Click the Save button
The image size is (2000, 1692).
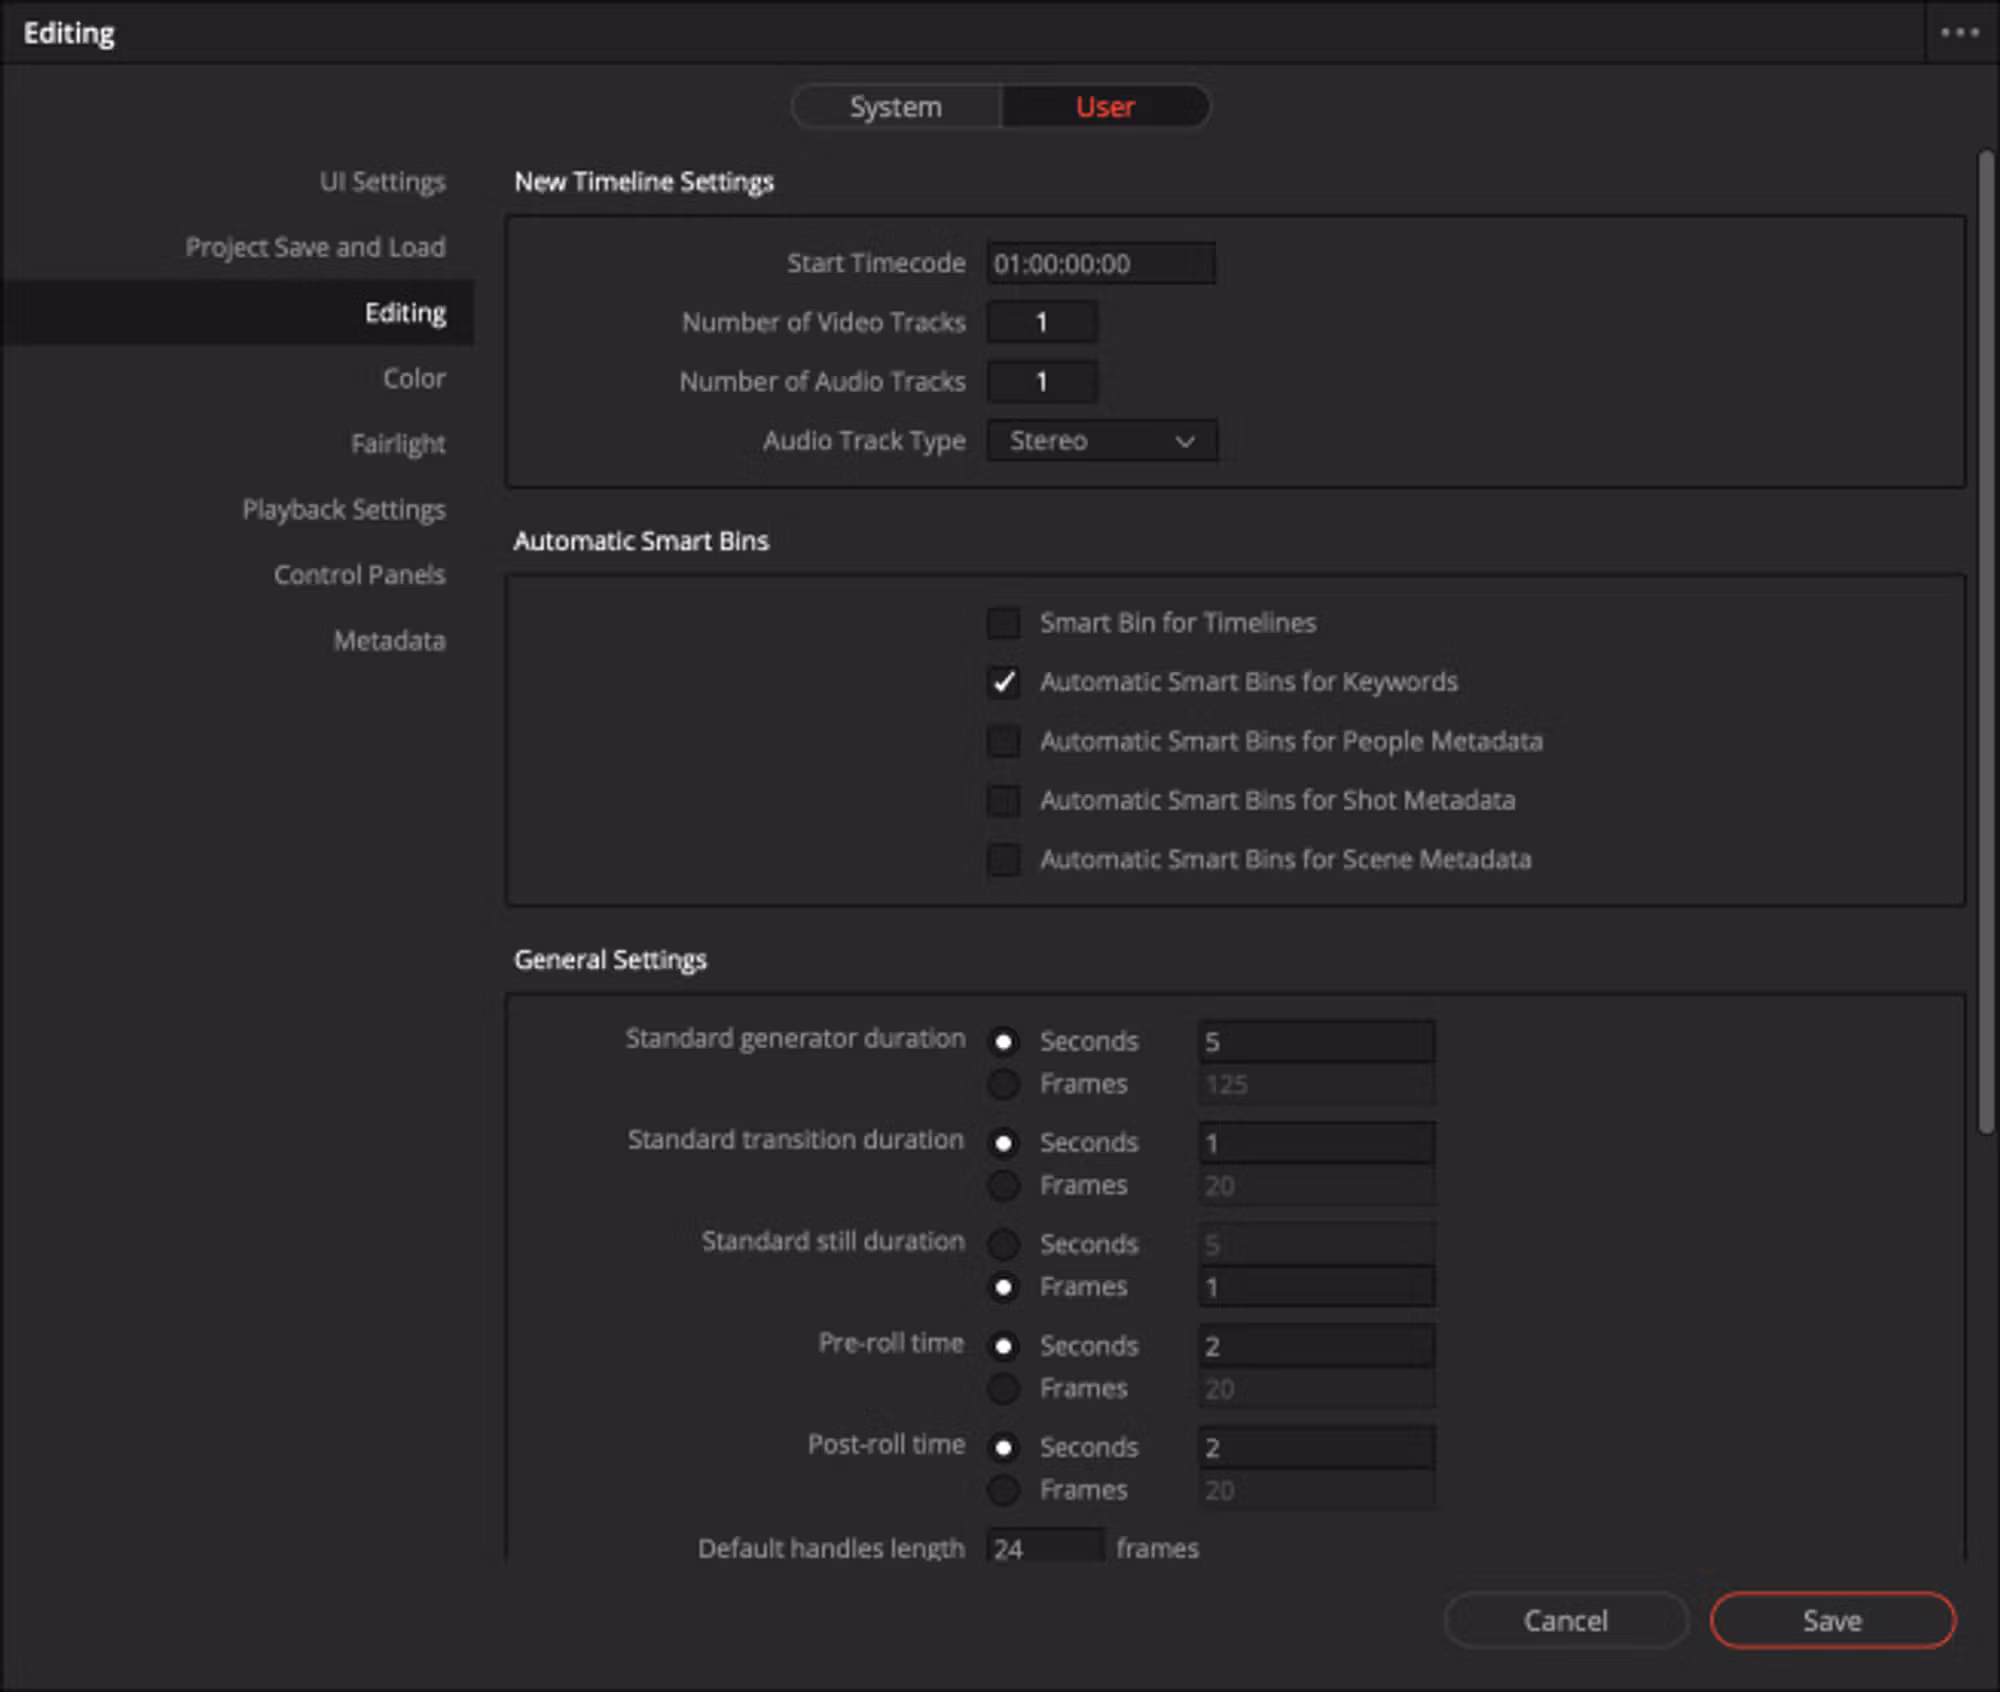[1832, 1621]
